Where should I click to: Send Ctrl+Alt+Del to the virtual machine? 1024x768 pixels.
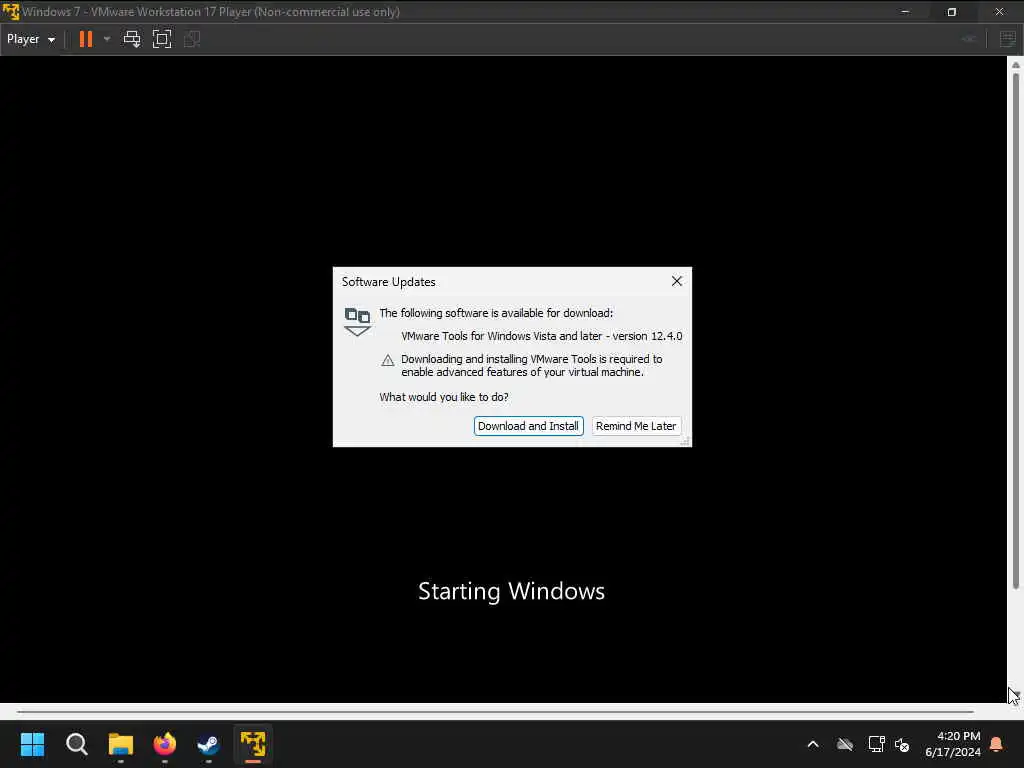pos(132,39)
